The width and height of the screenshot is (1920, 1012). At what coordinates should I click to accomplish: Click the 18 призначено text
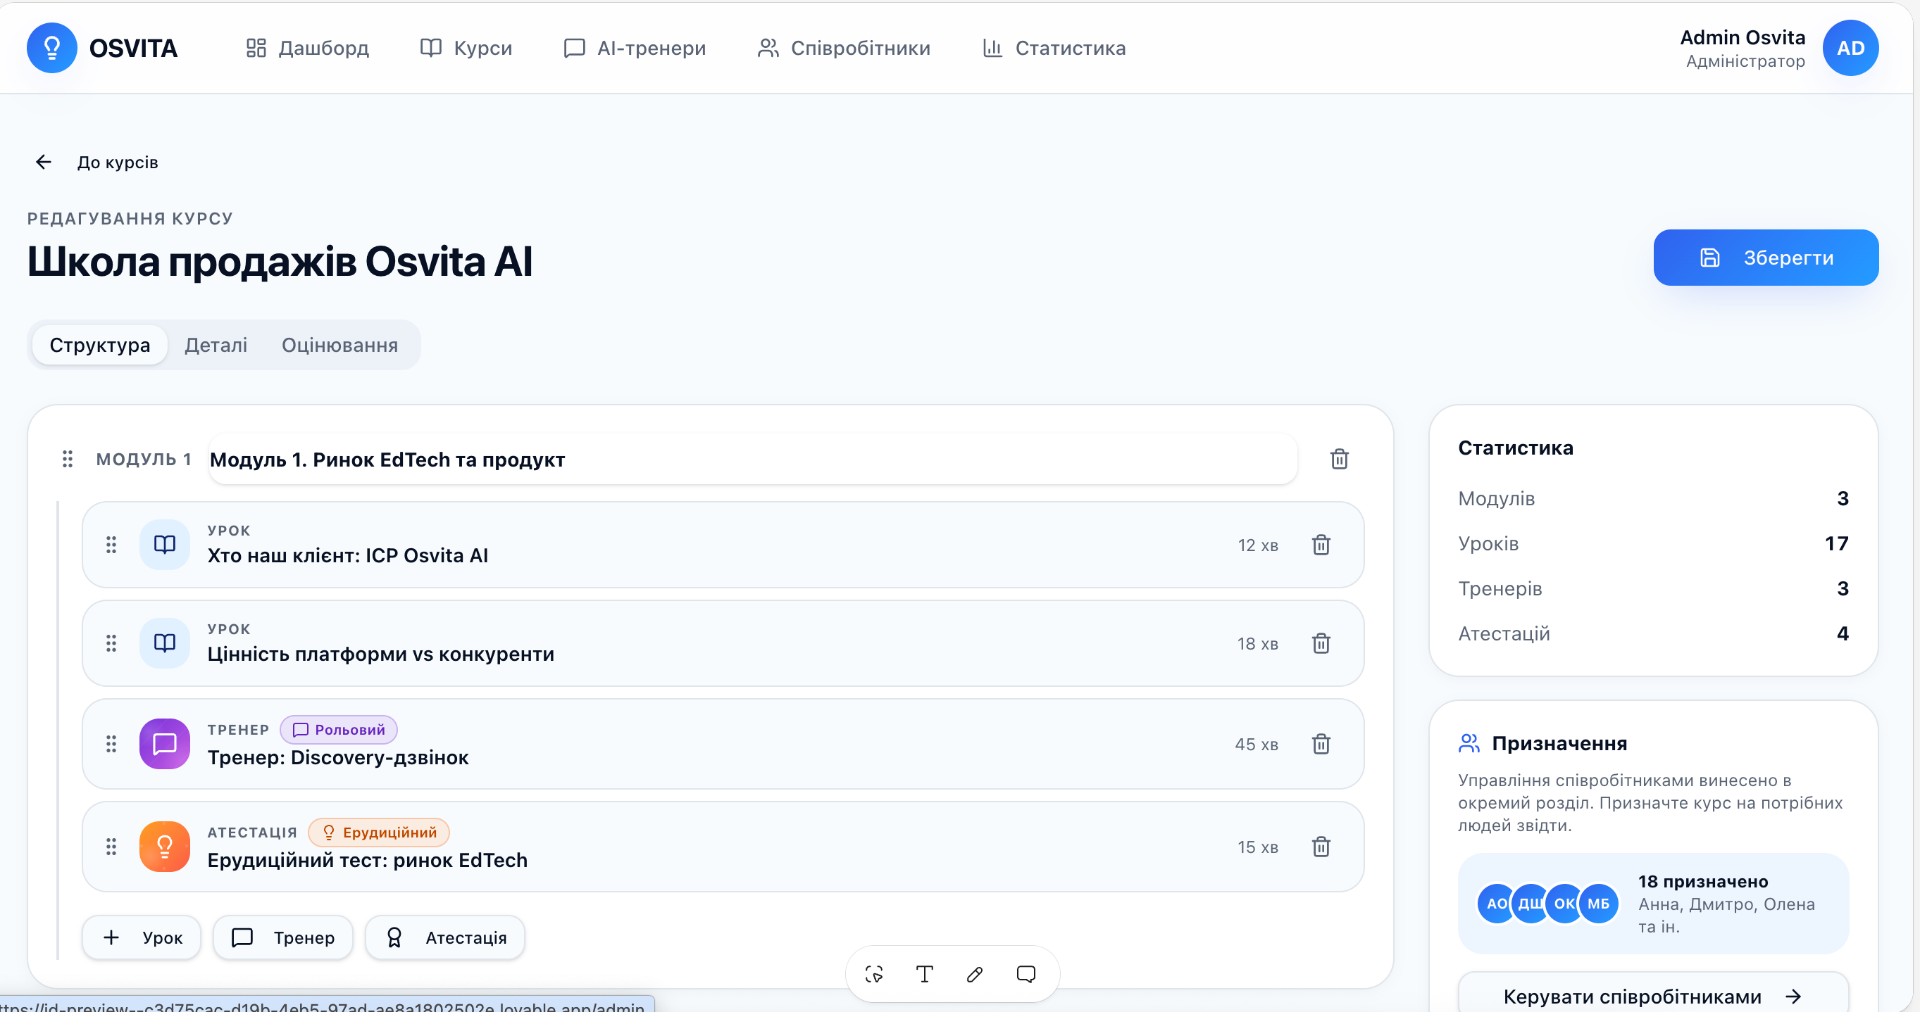(x=1703, y=882)
